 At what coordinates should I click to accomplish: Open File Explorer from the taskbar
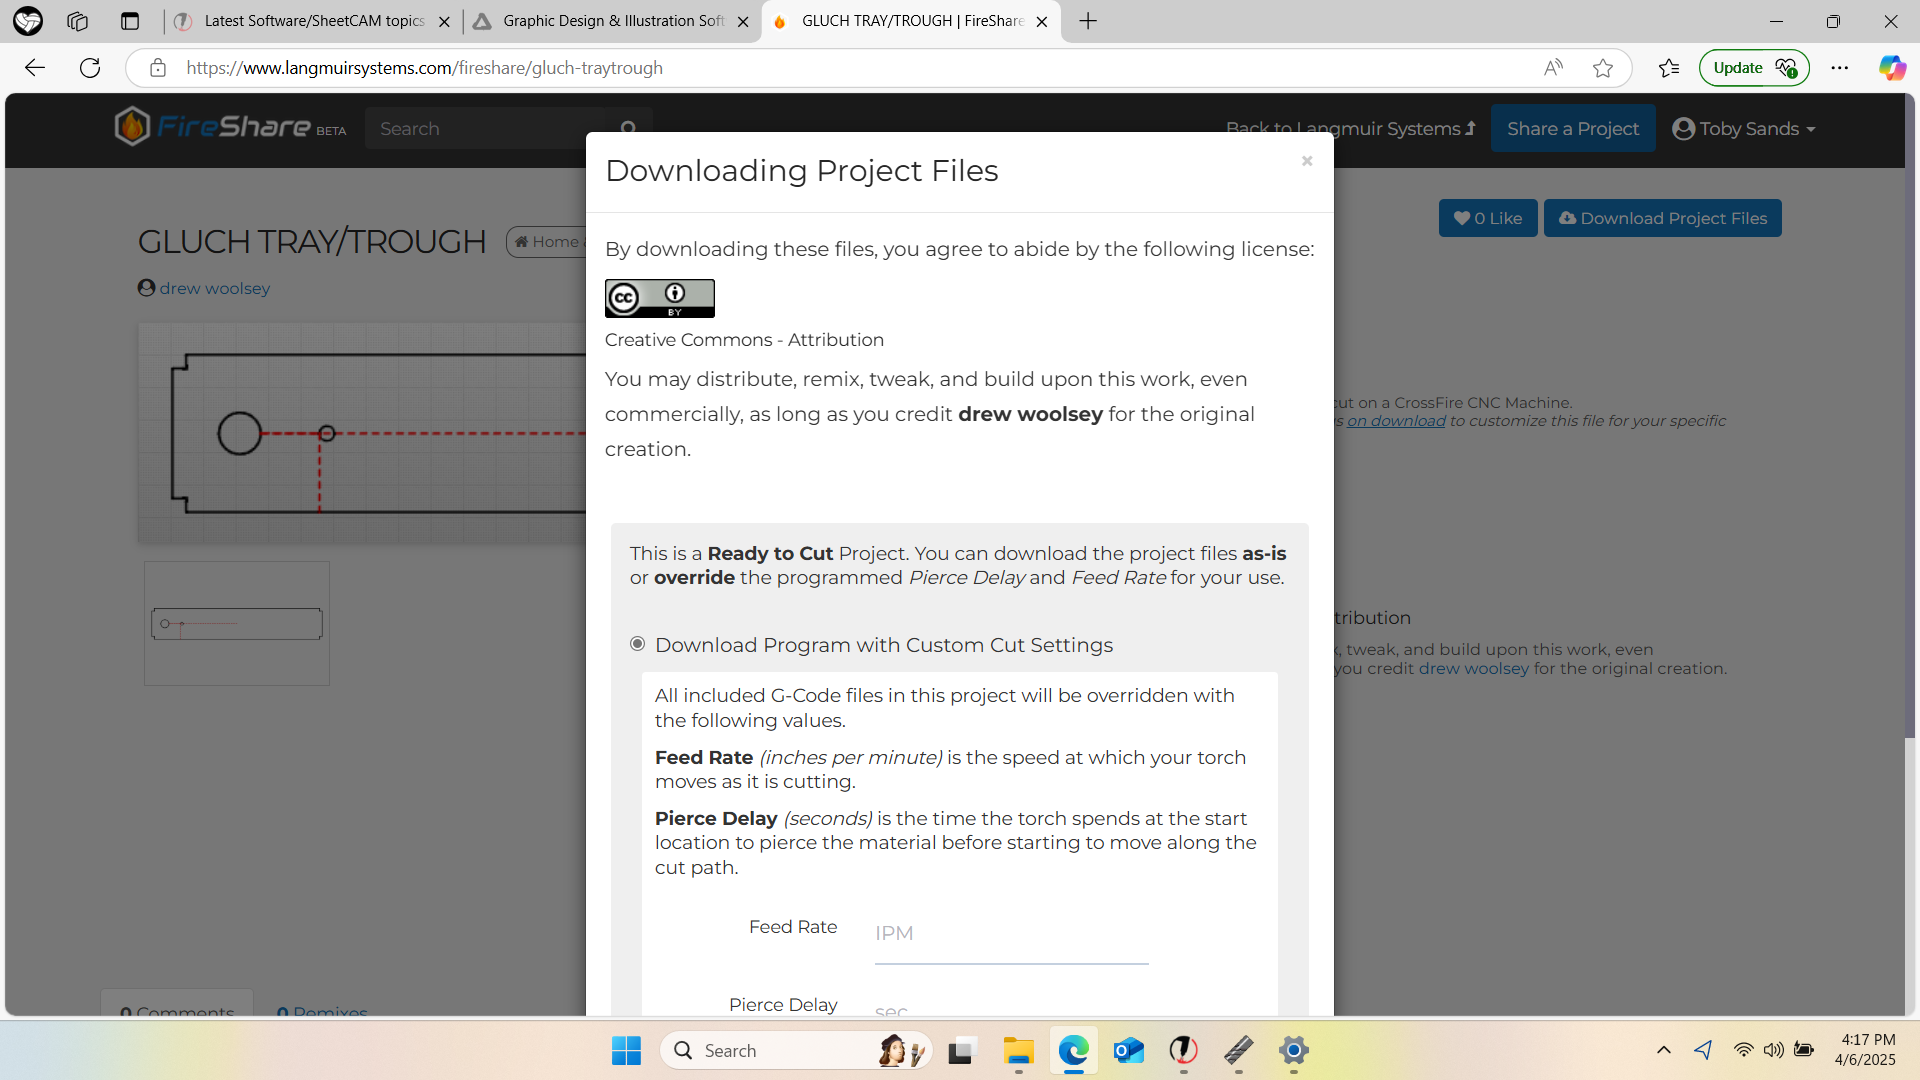1018,1051
